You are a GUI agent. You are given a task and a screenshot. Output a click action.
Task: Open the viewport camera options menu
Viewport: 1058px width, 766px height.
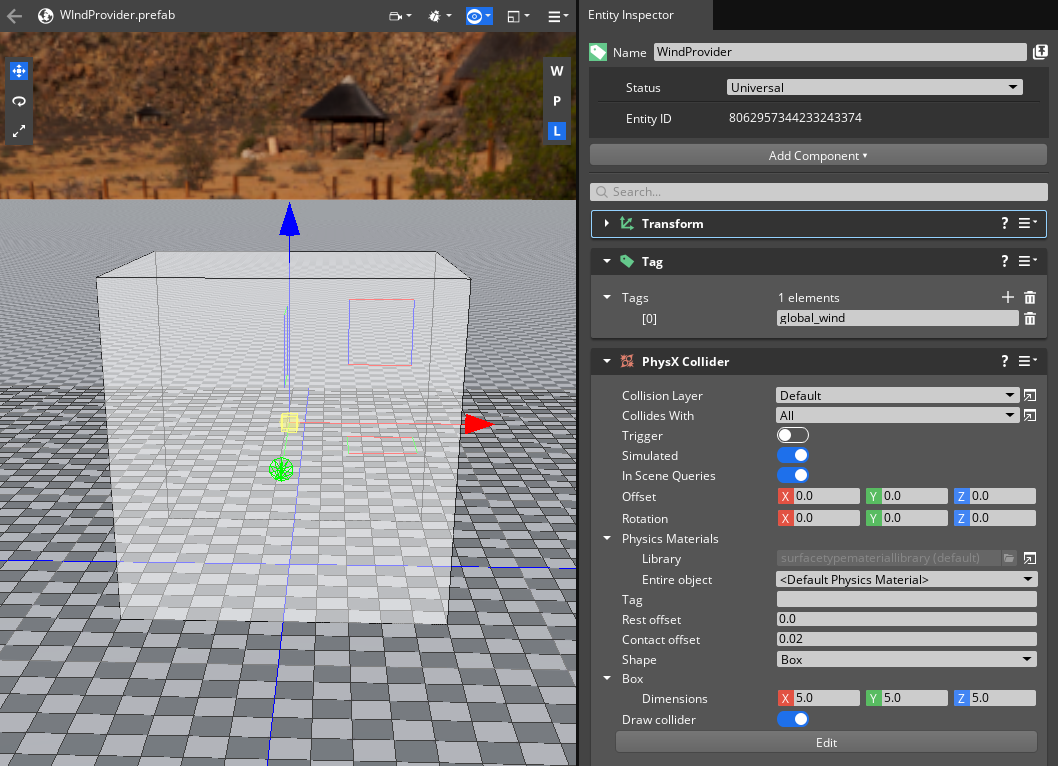point(400,16)
